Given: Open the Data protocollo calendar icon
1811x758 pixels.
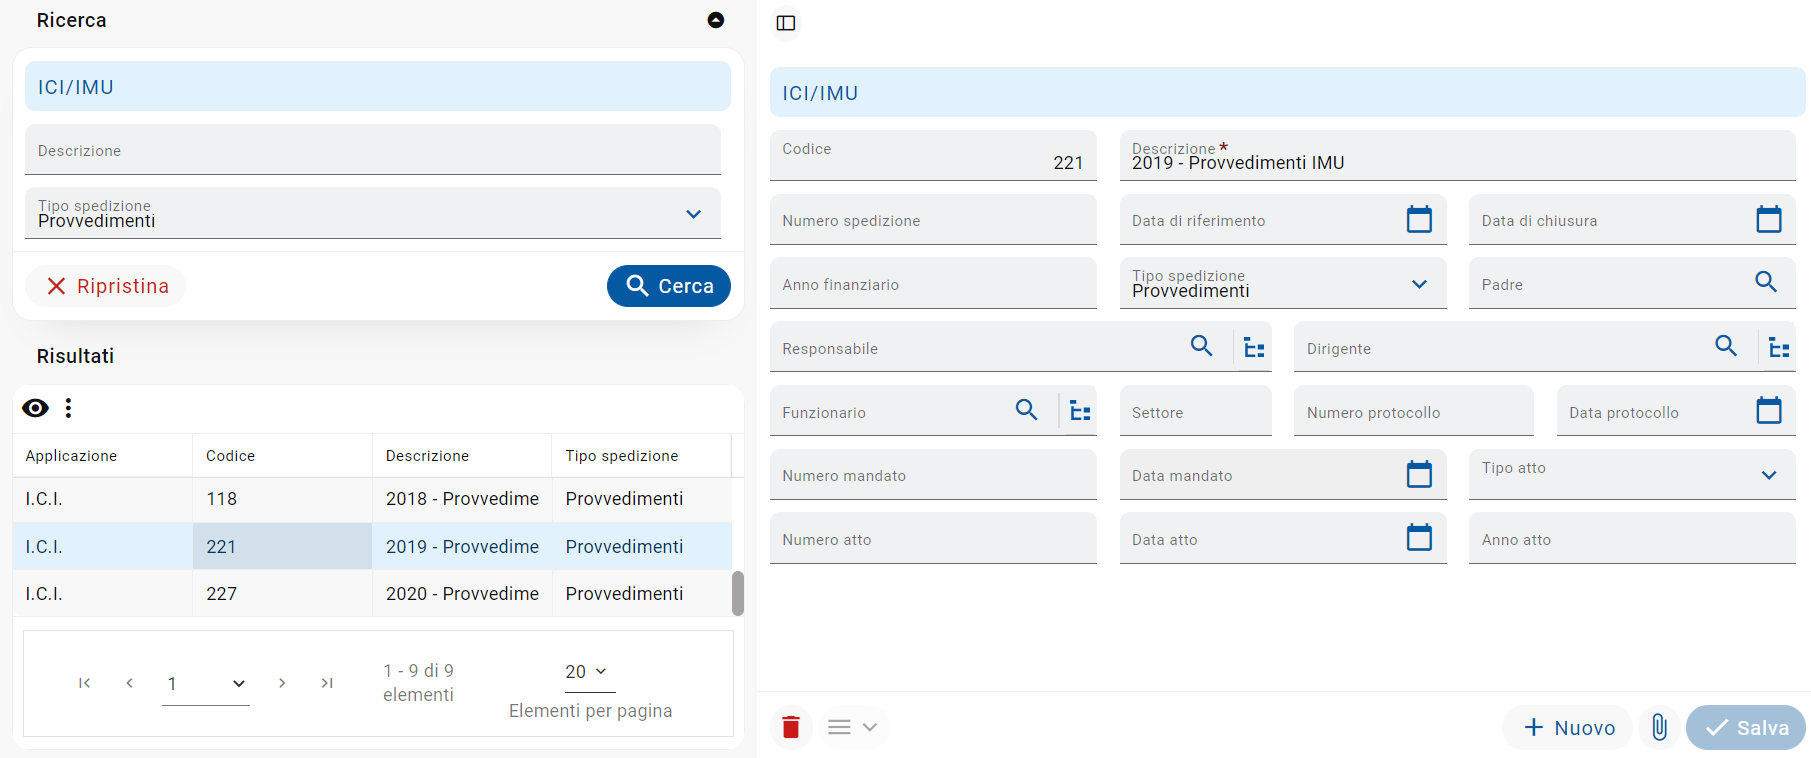Looking at the screenshot, I should pos(1769,410).
